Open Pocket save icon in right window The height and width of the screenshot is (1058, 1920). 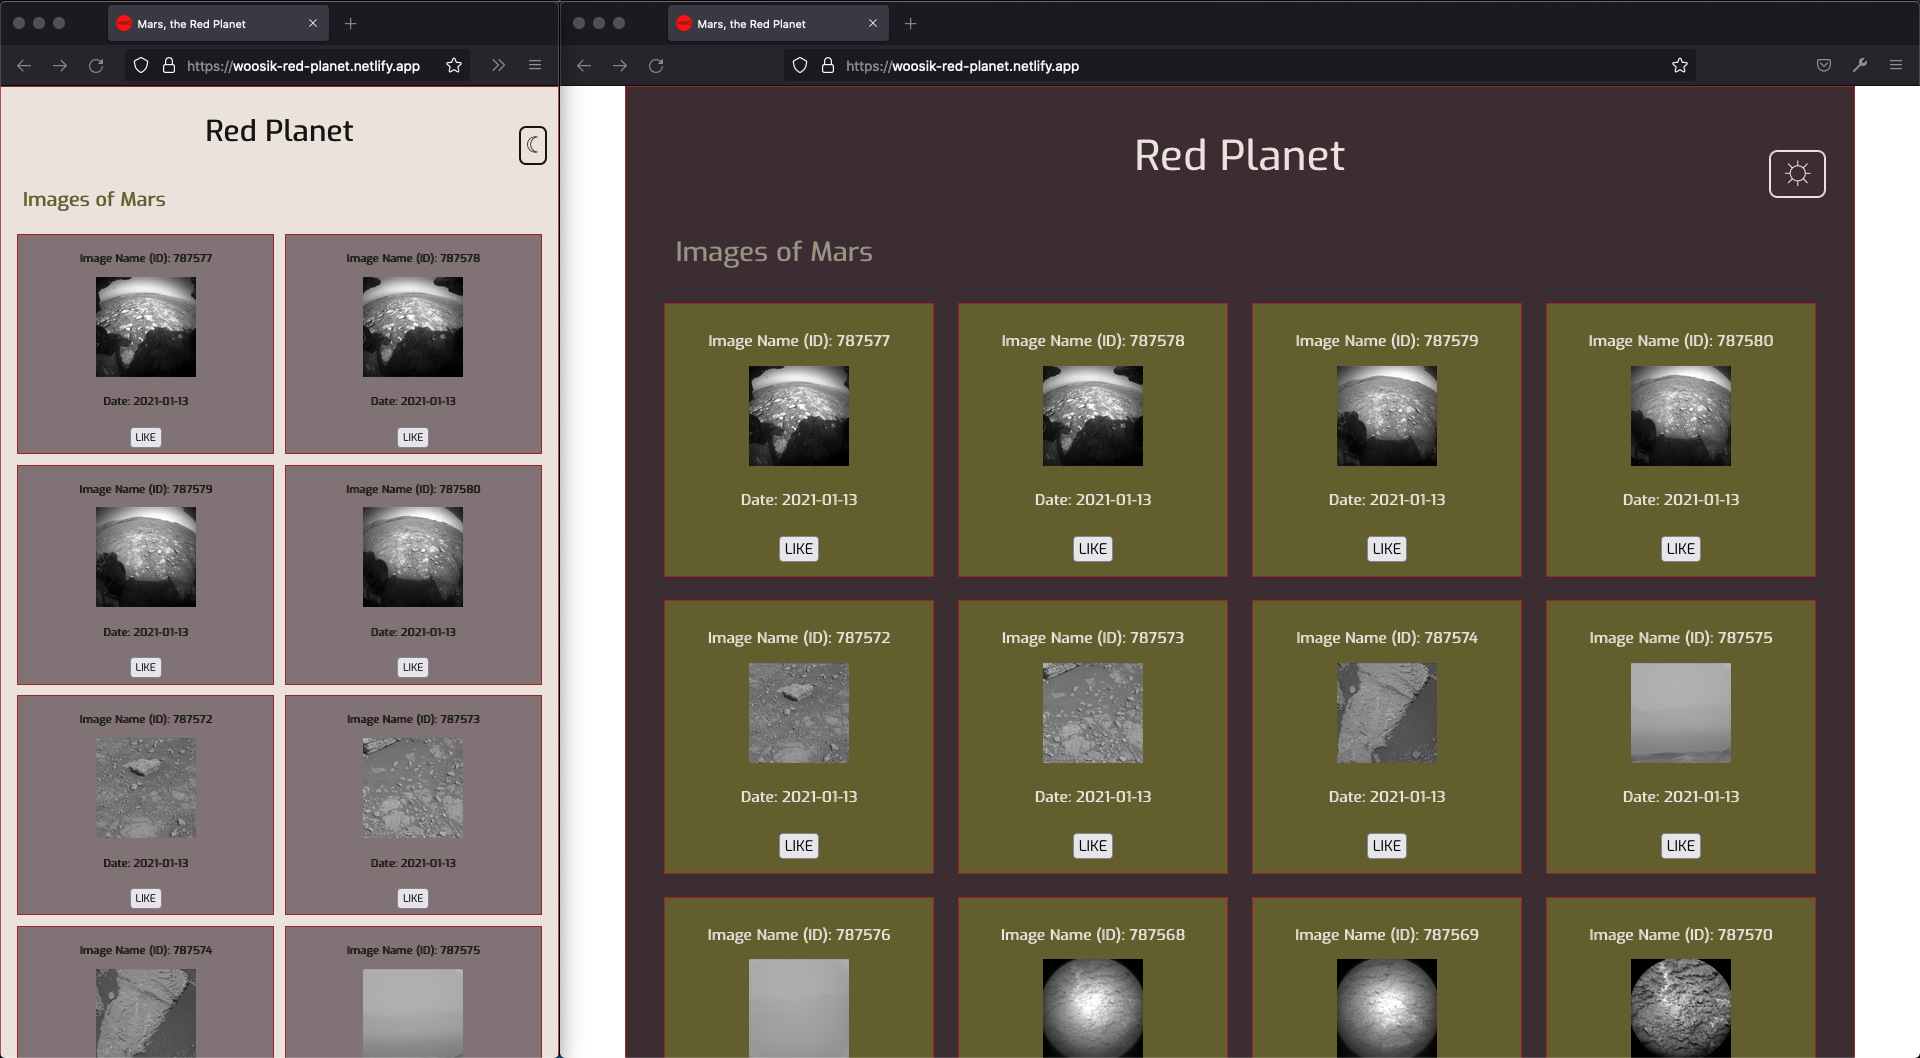[1824, 66]
